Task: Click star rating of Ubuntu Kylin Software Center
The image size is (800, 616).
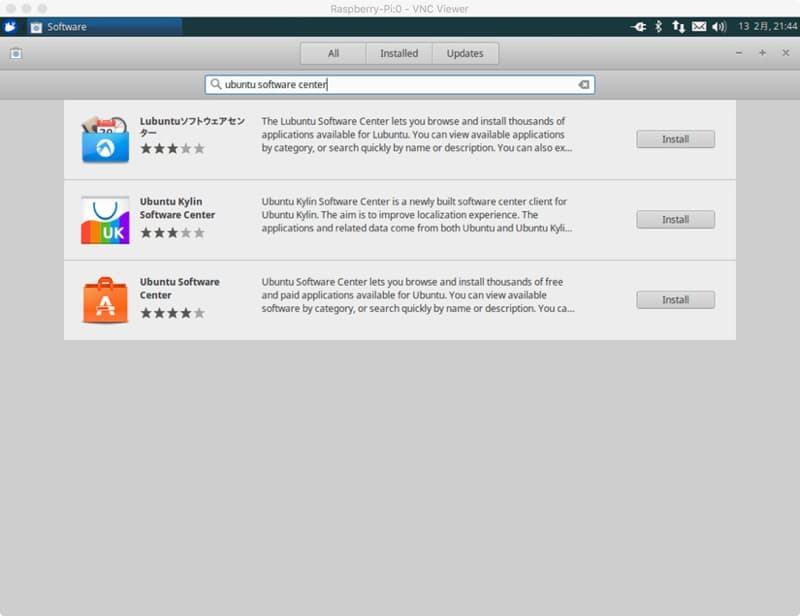Action: (x=172, y=233)
